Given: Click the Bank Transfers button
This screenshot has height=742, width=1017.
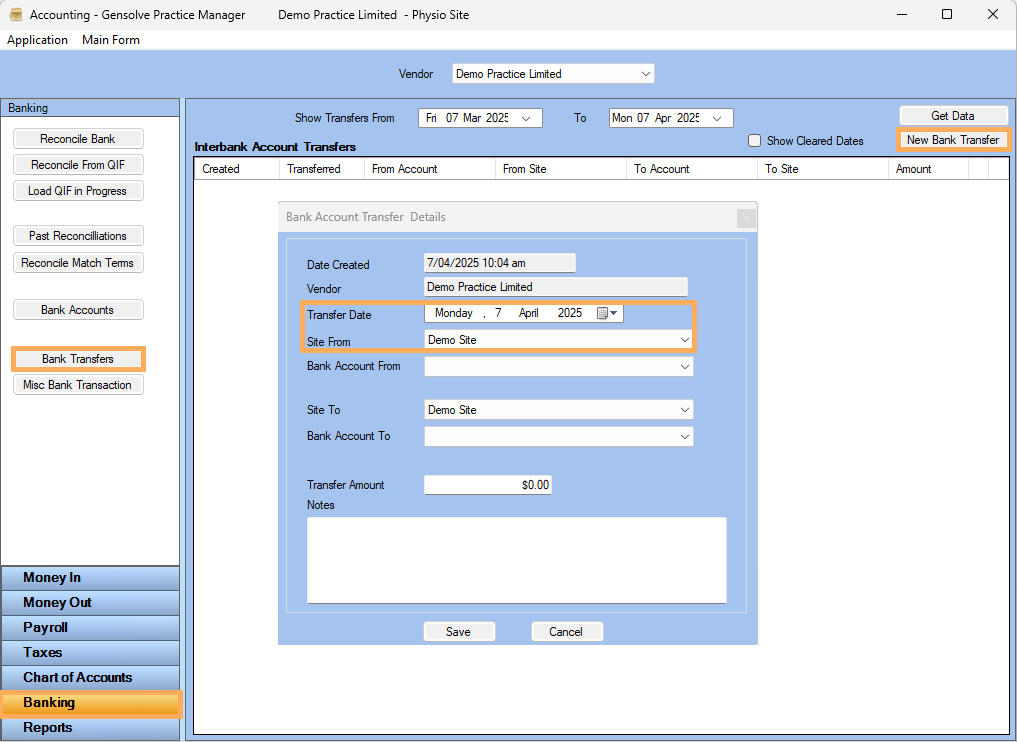Looking at the screenshot, I should pyautogui.click(x=78, y=359).
